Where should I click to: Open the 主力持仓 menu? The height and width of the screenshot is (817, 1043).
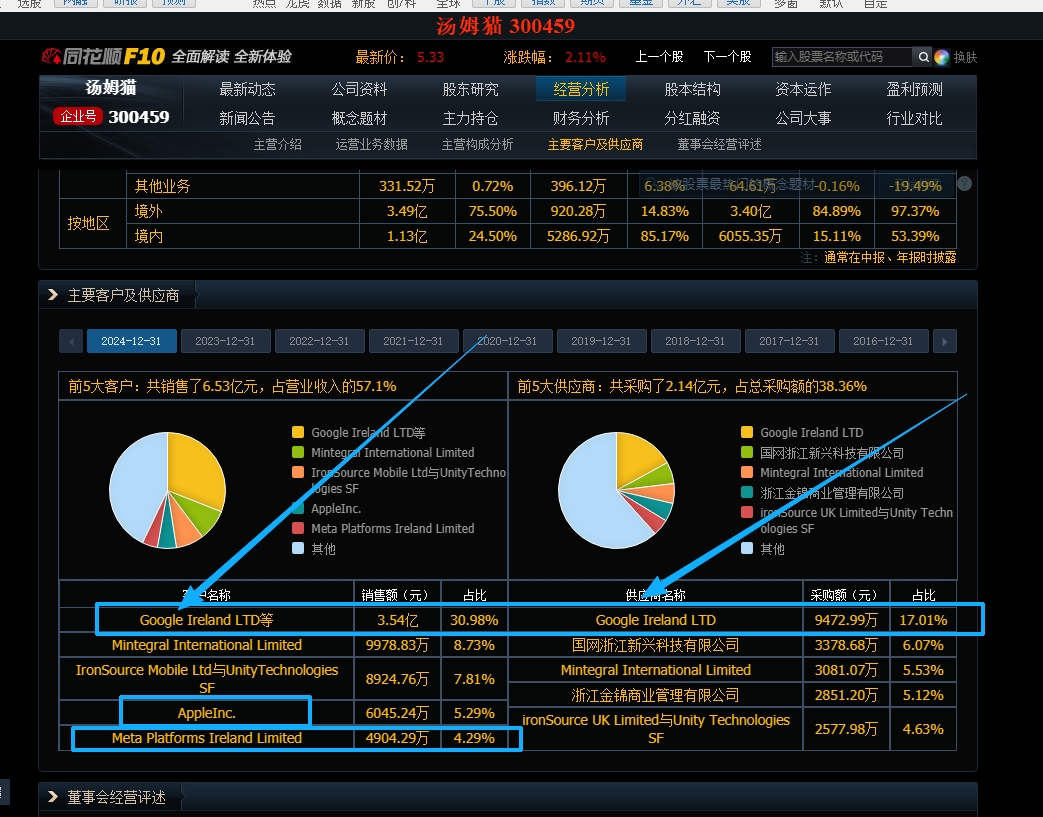(470, 118)
